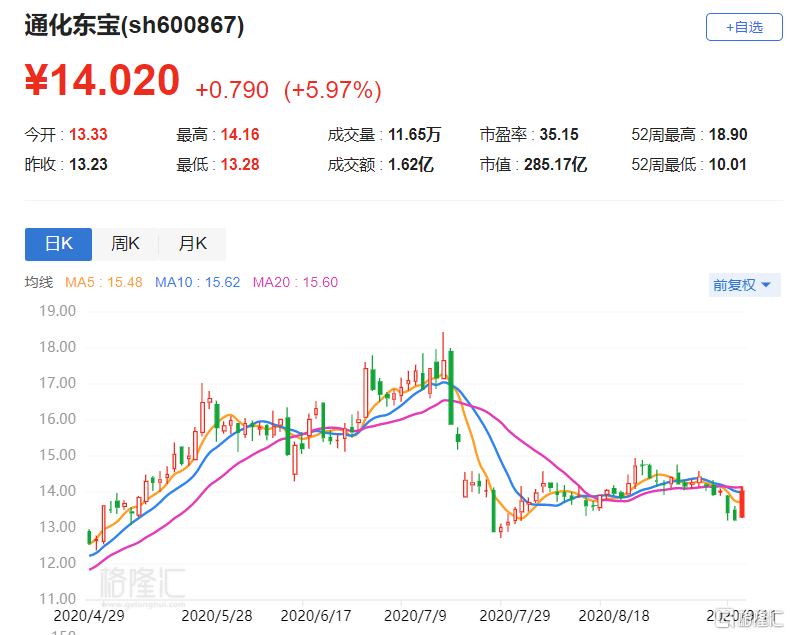Click the price change +0.790
The height and width of the screenshot is (635, 790).
pos(232,90)
